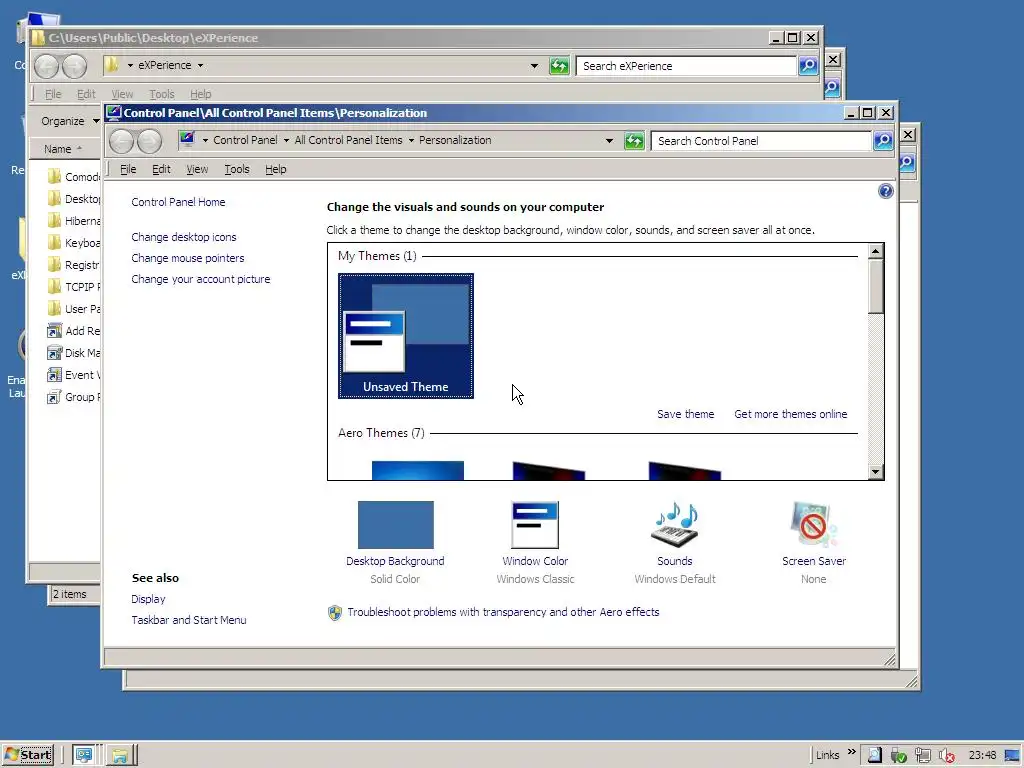Click the Personalization window search magnifier icon

[883, 140]
